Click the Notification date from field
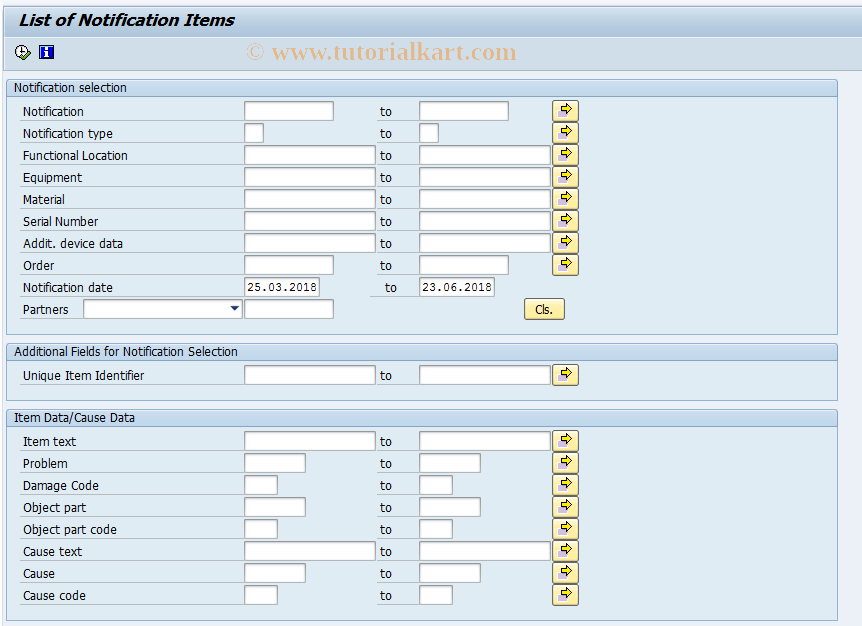 click(x=283, y=287)
